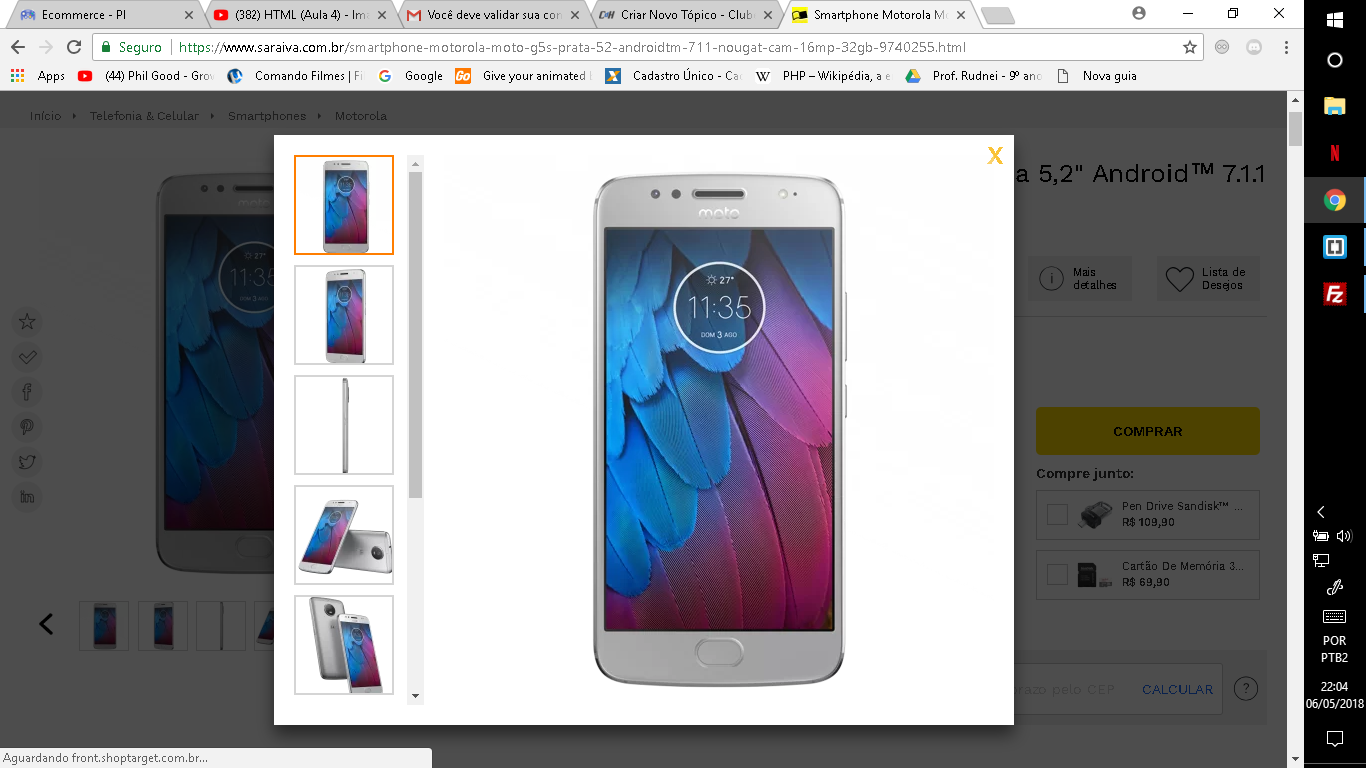Click the browser forward arrow
Image resolution: width=1366 pixels, height=768 pixels.
coord(46,47)
